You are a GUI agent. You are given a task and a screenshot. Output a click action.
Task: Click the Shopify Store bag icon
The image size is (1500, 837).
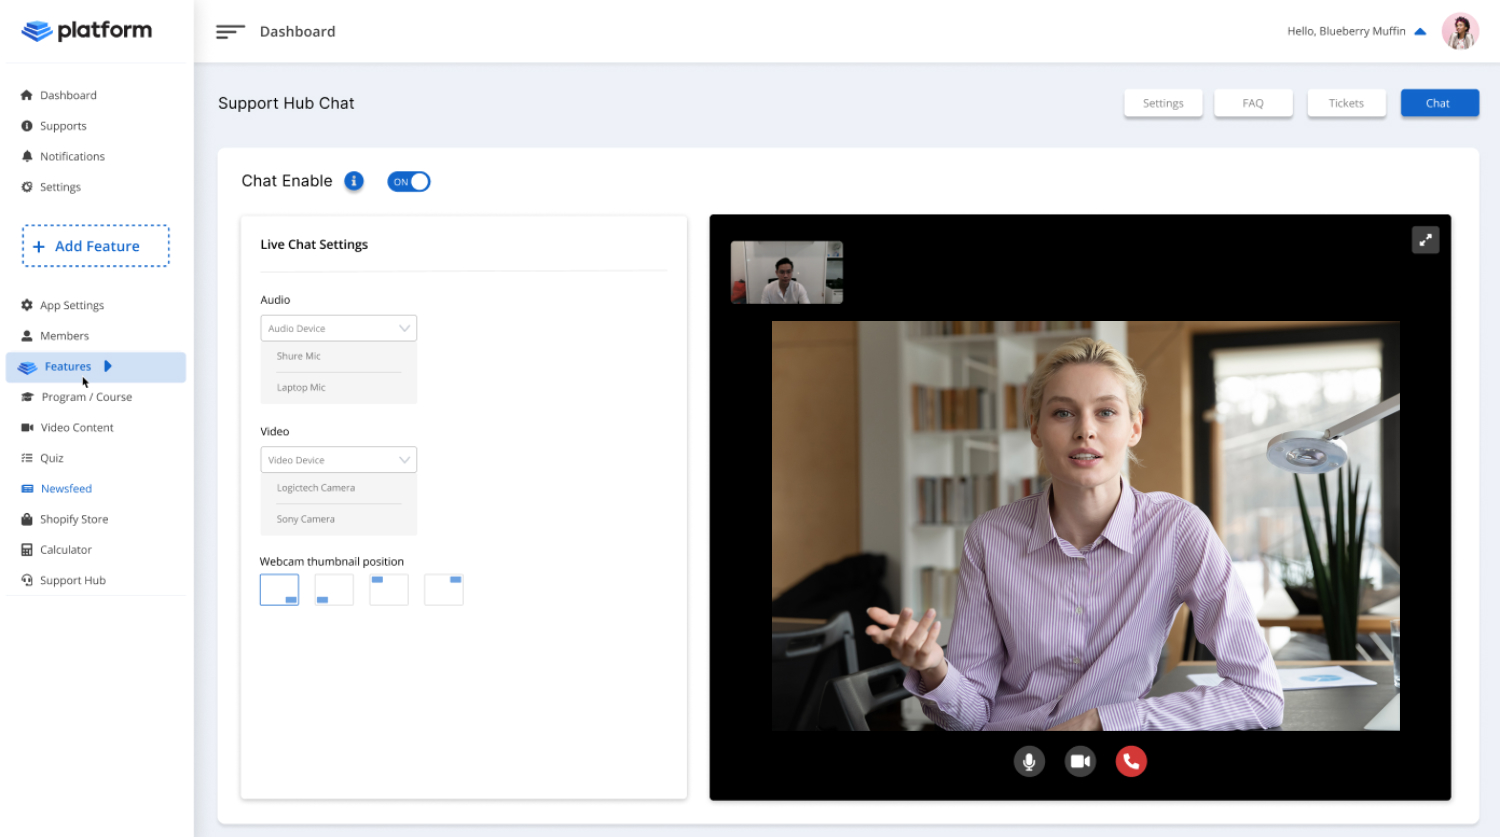tap(27, 519)
